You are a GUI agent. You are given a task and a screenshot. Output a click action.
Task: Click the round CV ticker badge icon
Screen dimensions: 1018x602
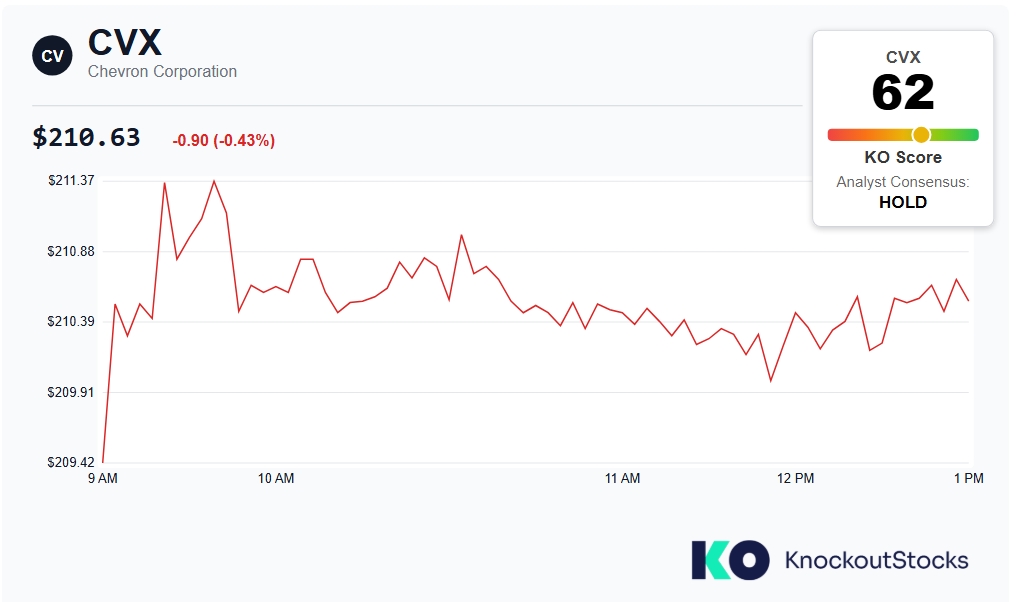tap(53, 56)
